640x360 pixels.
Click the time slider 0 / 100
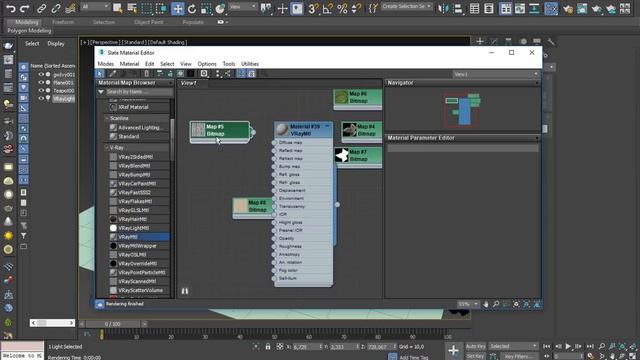[113, 324]
